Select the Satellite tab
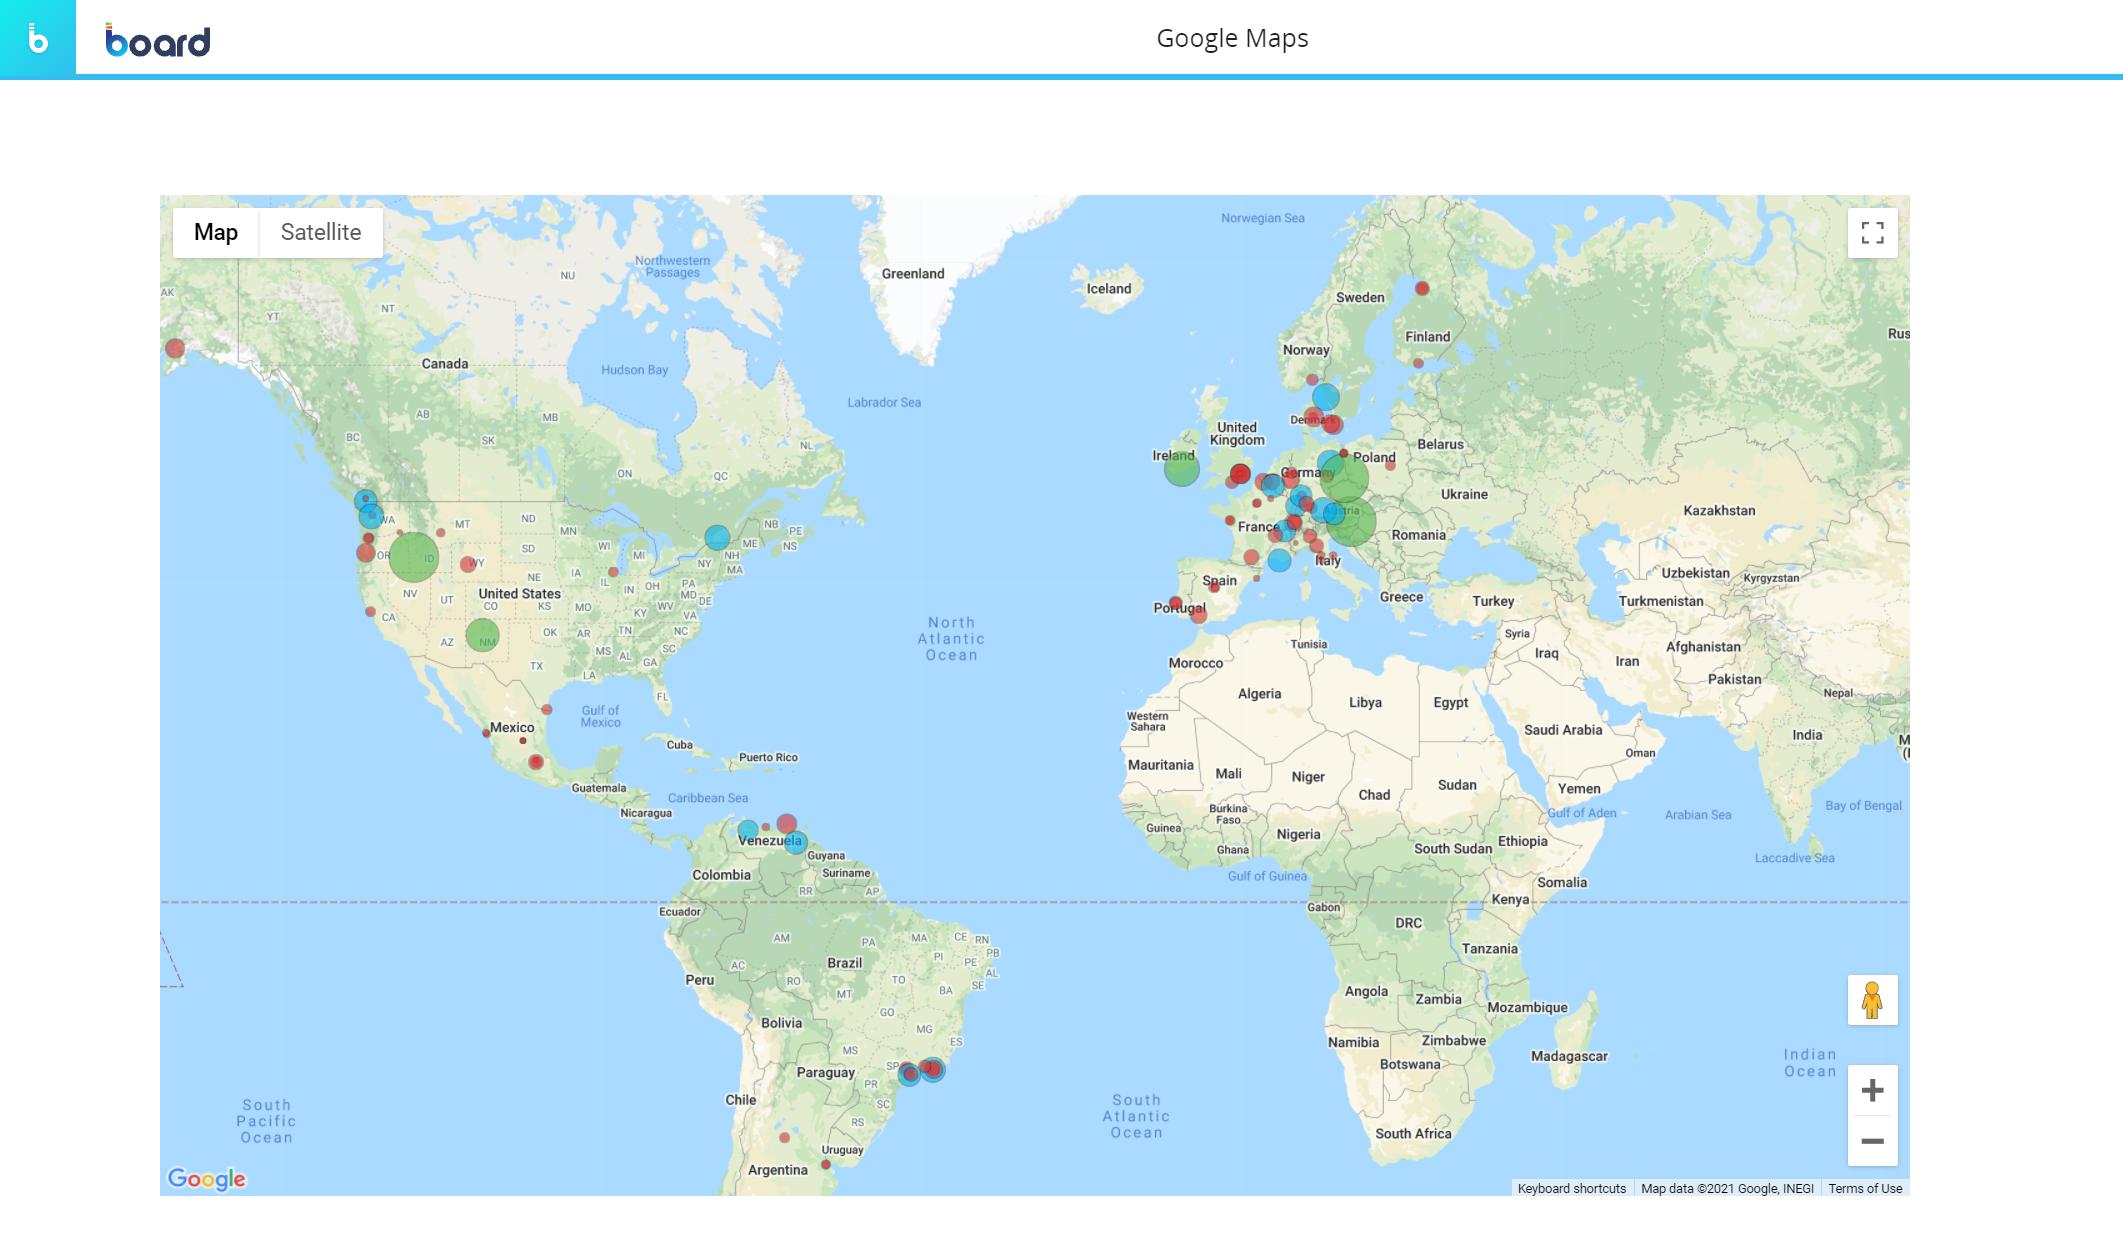The height and width of the screenshot is (1233, 2123). [x=320, y=232]
